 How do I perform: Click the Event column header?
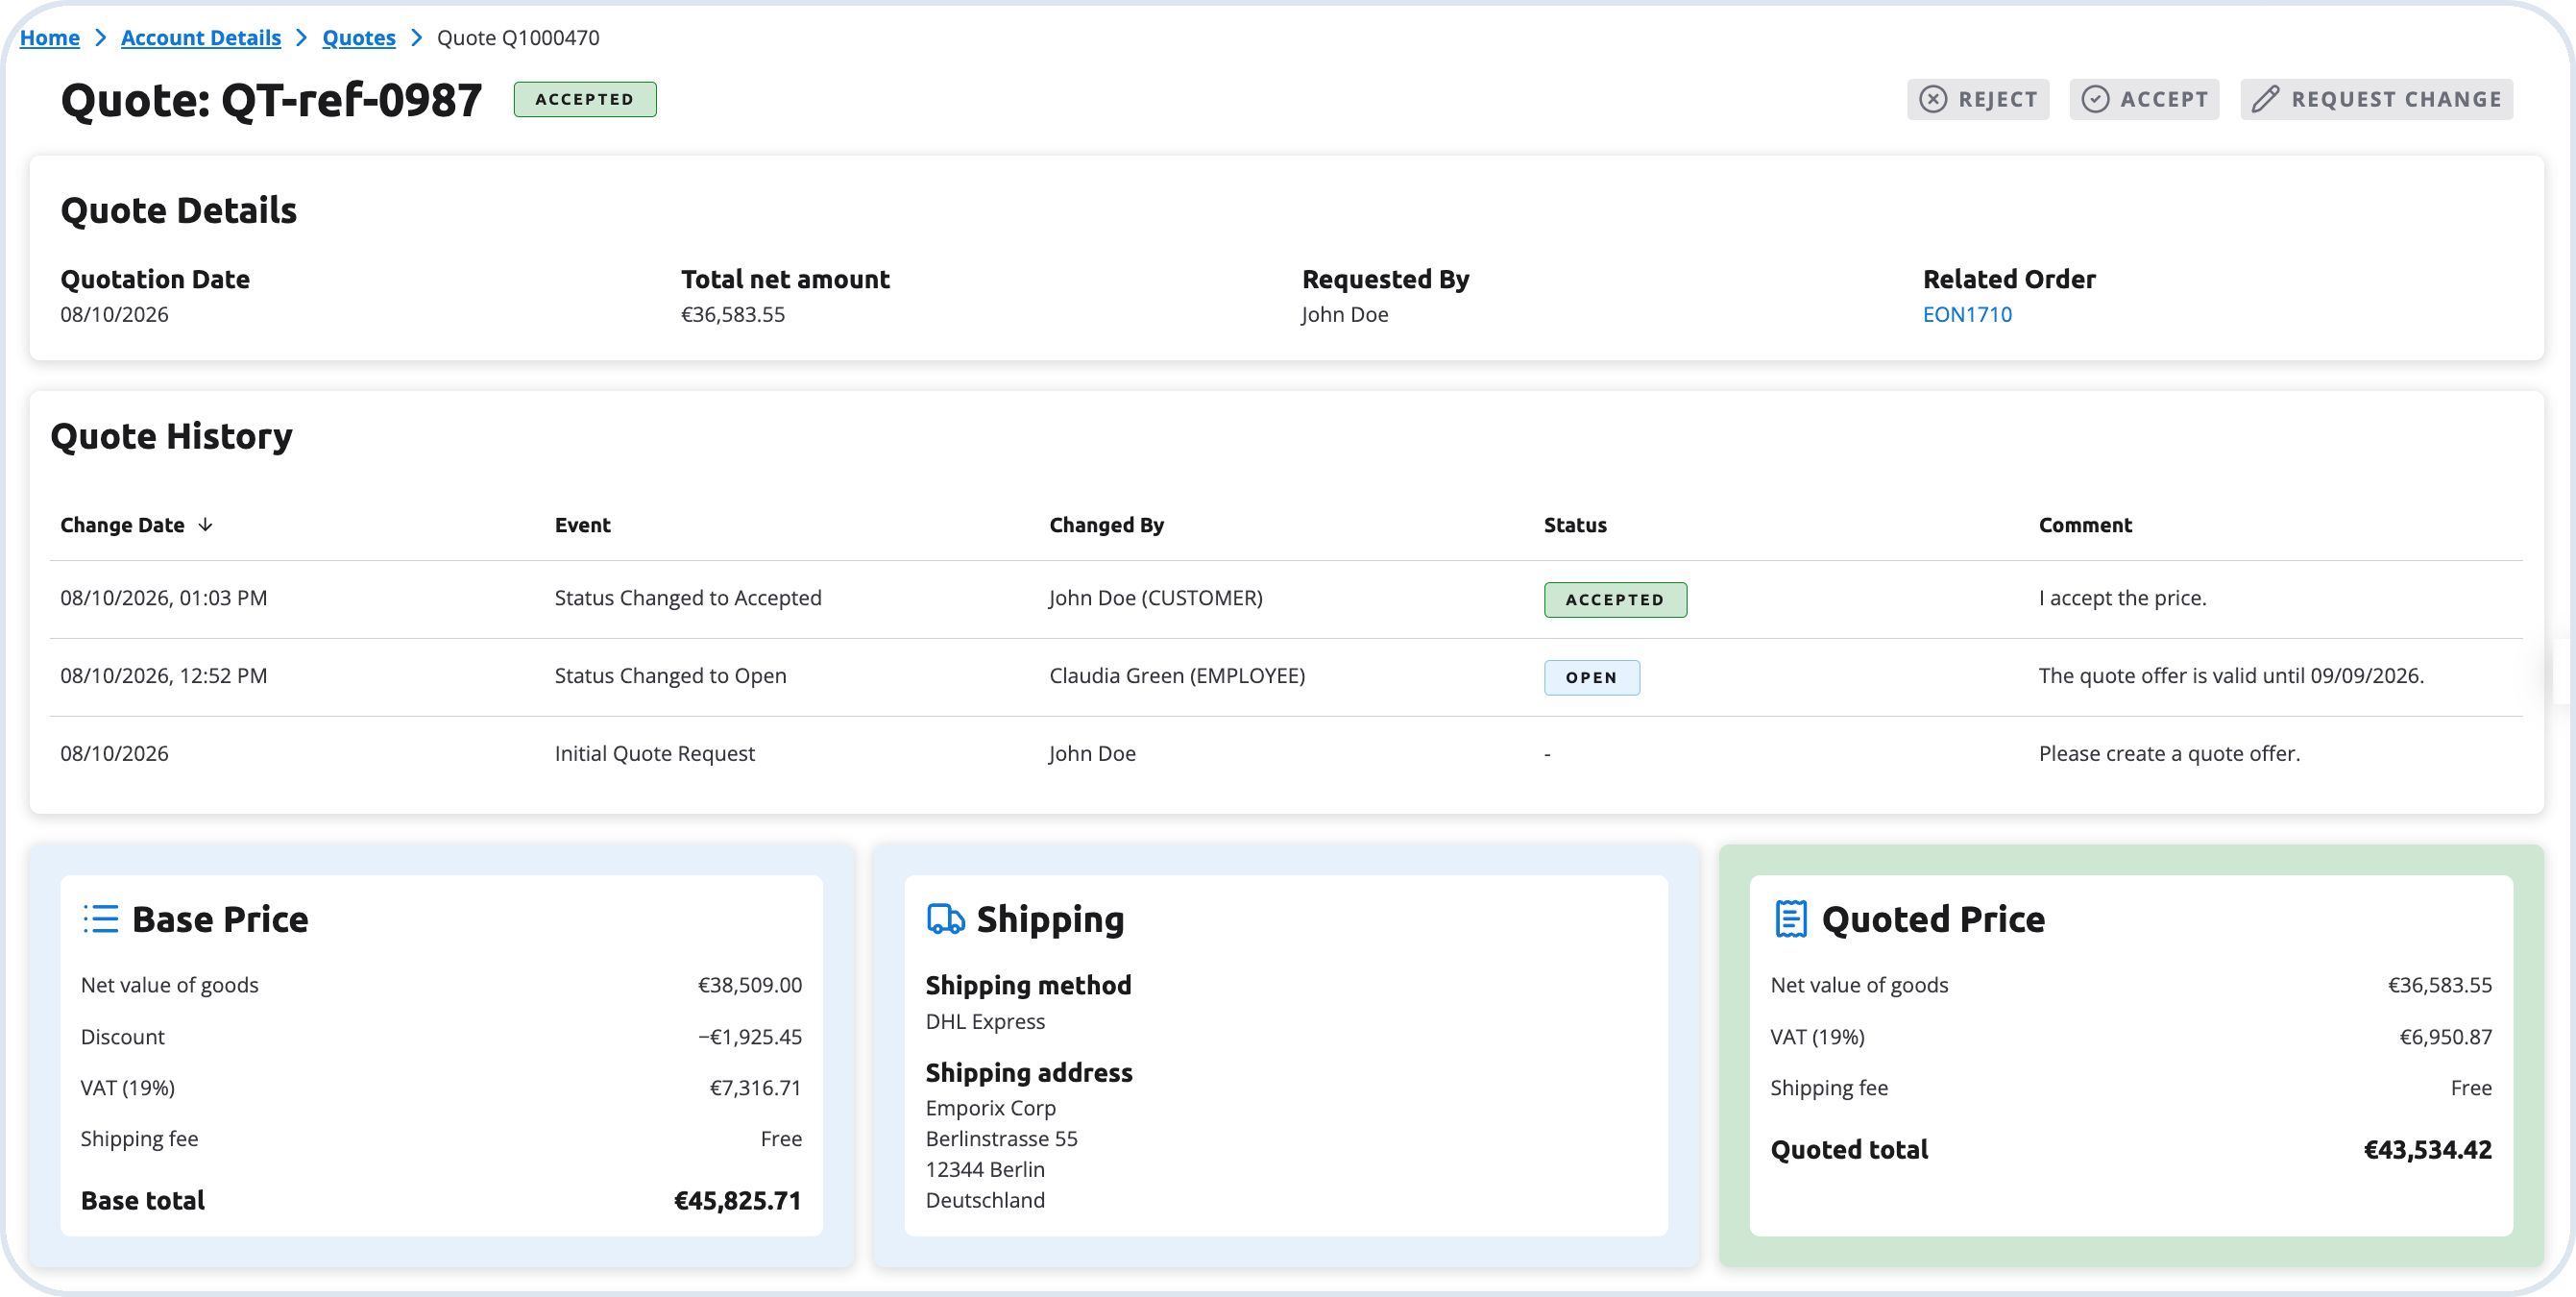pos(582,525)
